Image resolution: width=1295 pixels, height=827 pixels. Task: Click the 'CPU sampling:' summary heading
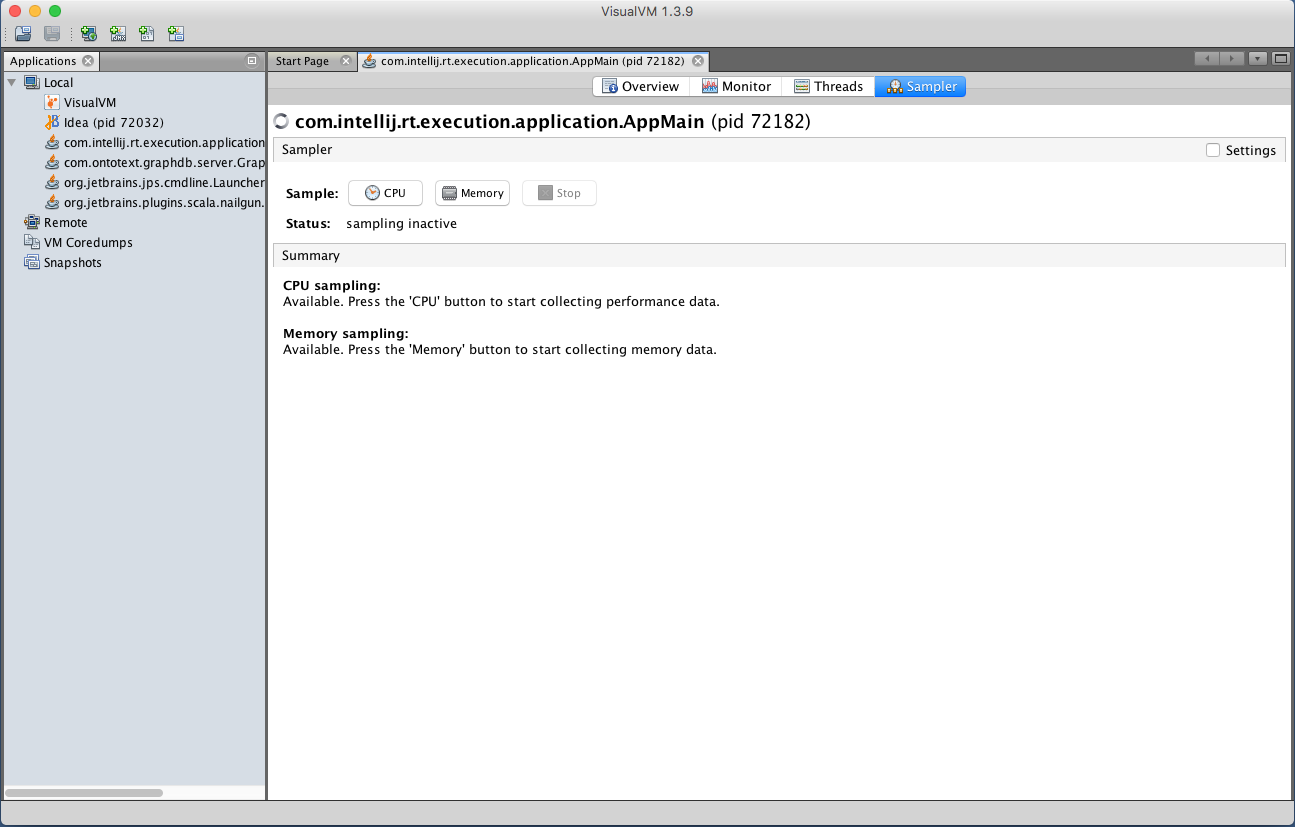point(332,286)
